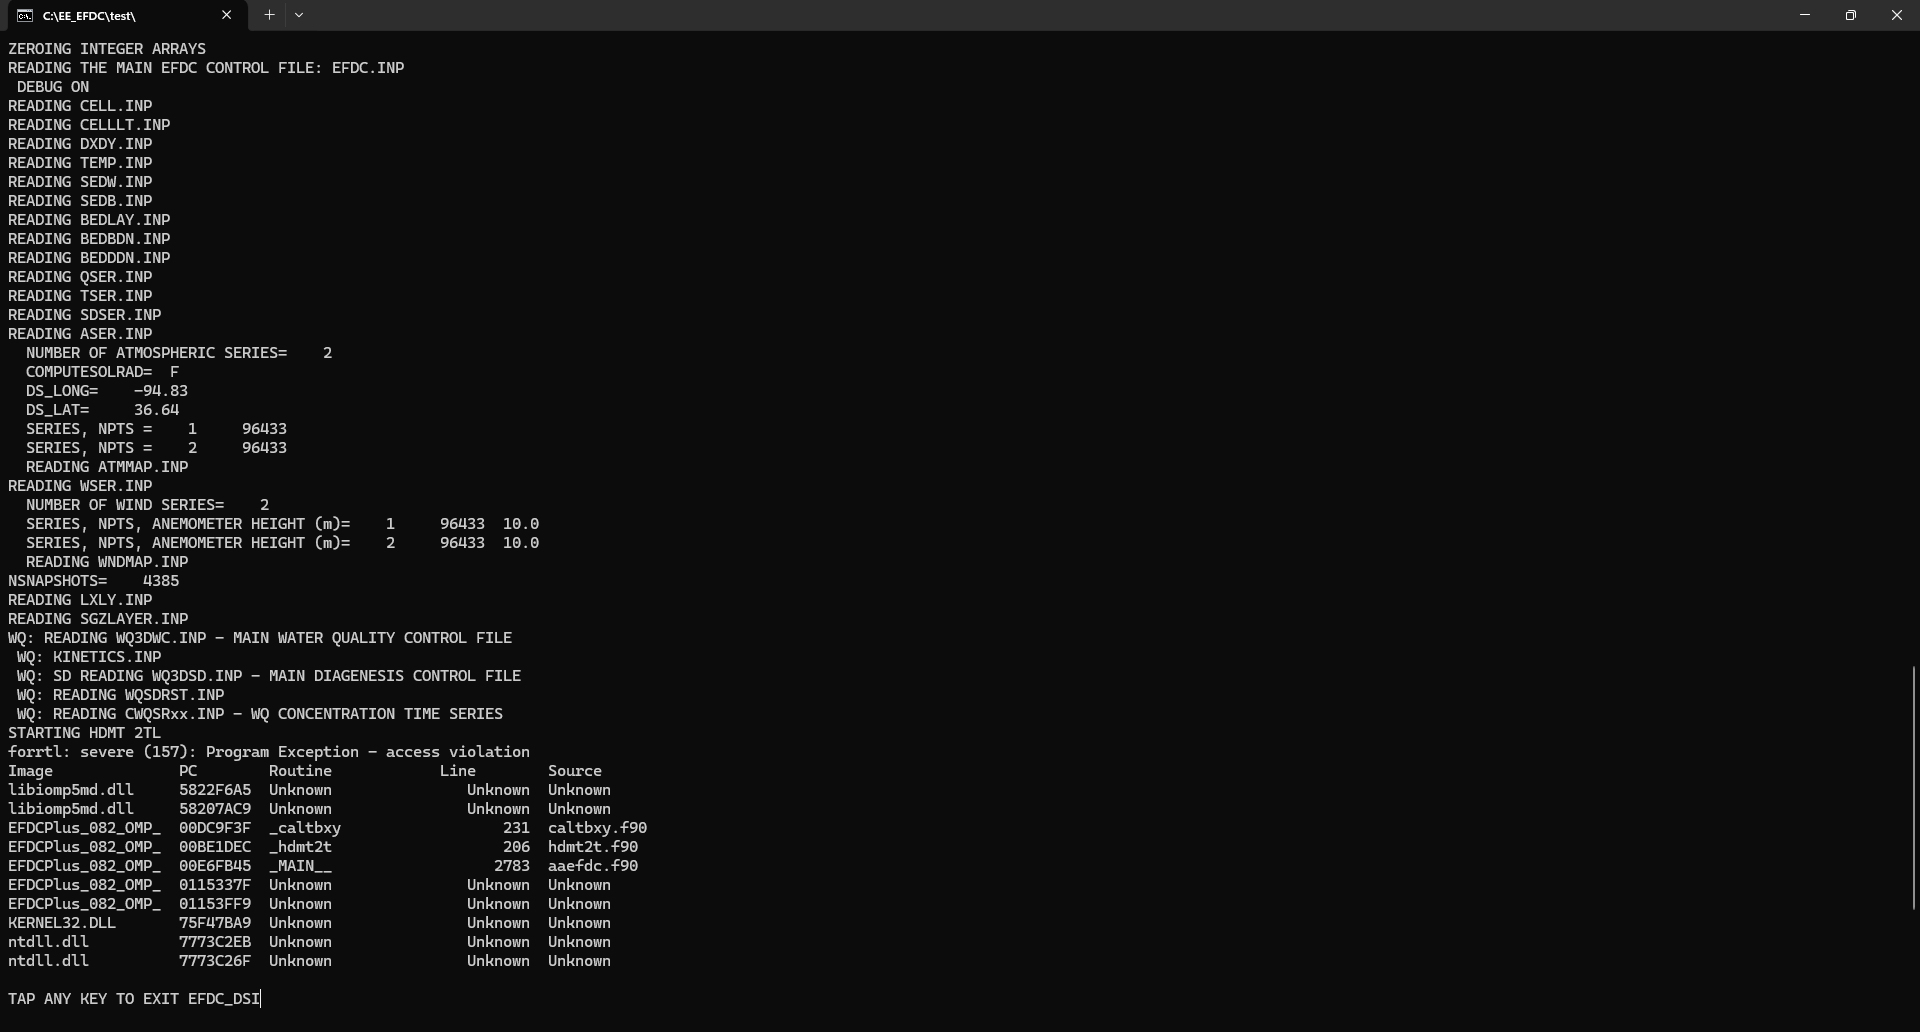Click 'forrtl: severe (157)' error line
The height and width of the screenshot is (1032, 1920).
coord(269,752)
